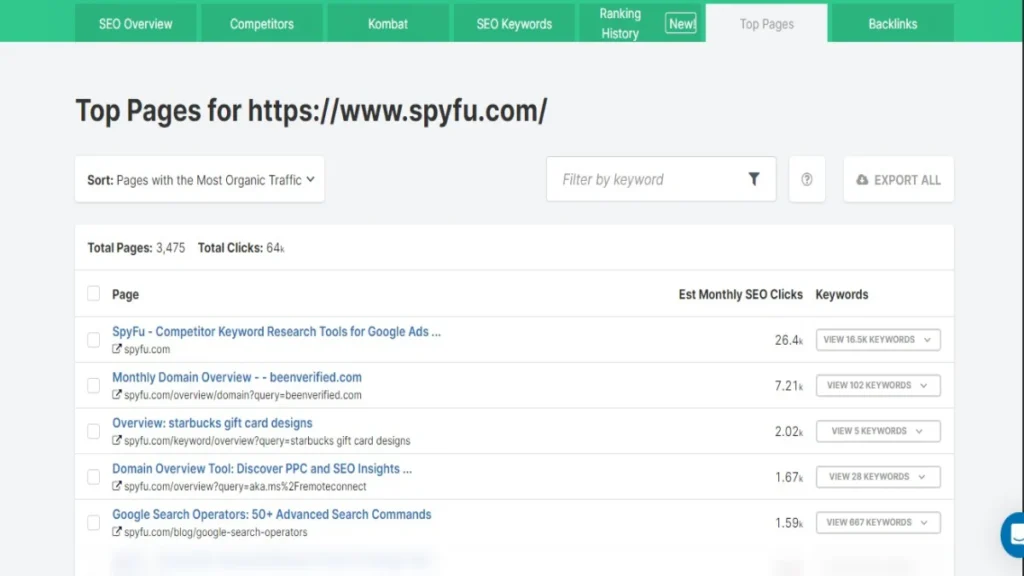Click external link icon next to spyfu.com

(117, 349)
